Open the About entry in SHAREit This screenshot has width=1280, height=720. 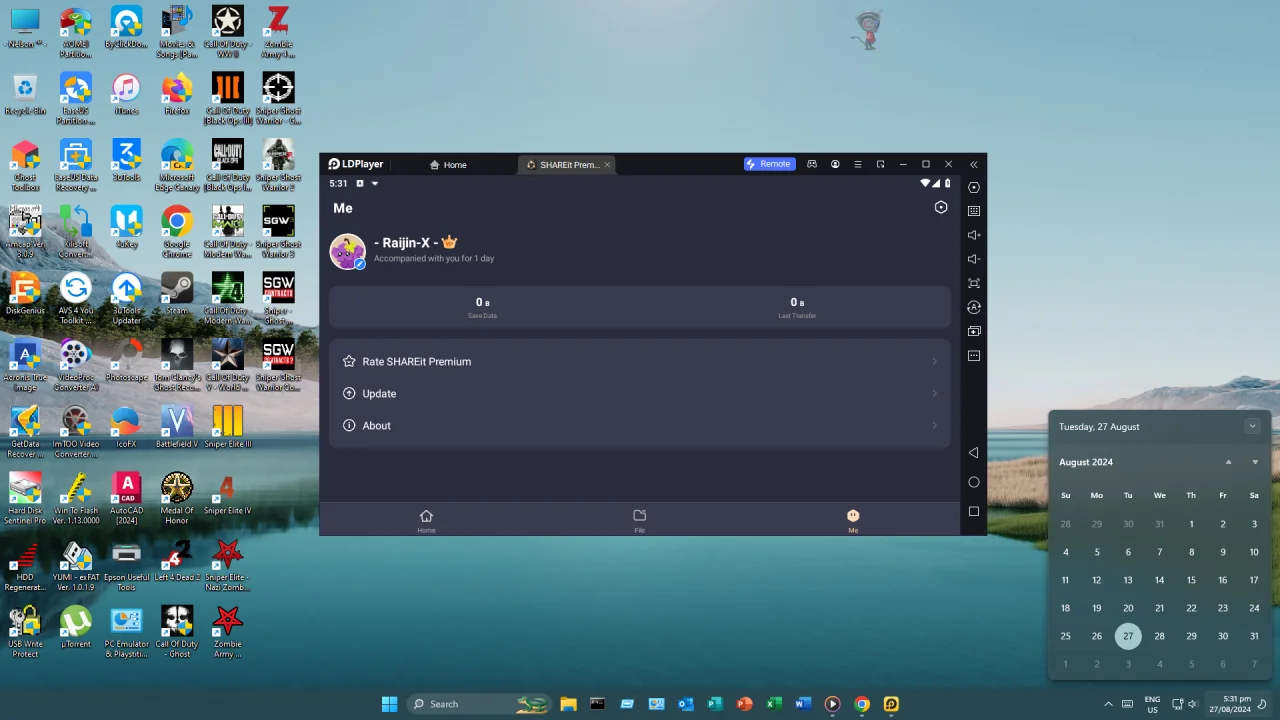coord(640,425)
